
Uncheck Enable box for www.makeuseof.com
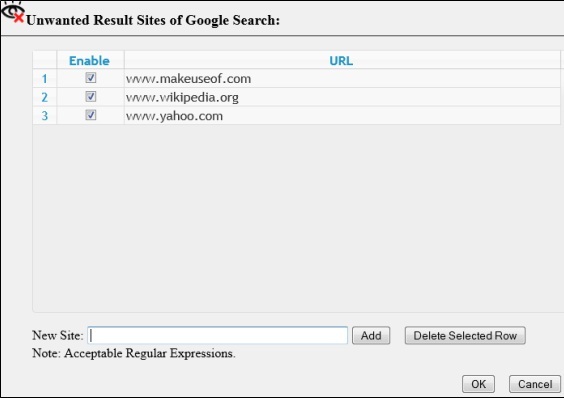[91, 78]
